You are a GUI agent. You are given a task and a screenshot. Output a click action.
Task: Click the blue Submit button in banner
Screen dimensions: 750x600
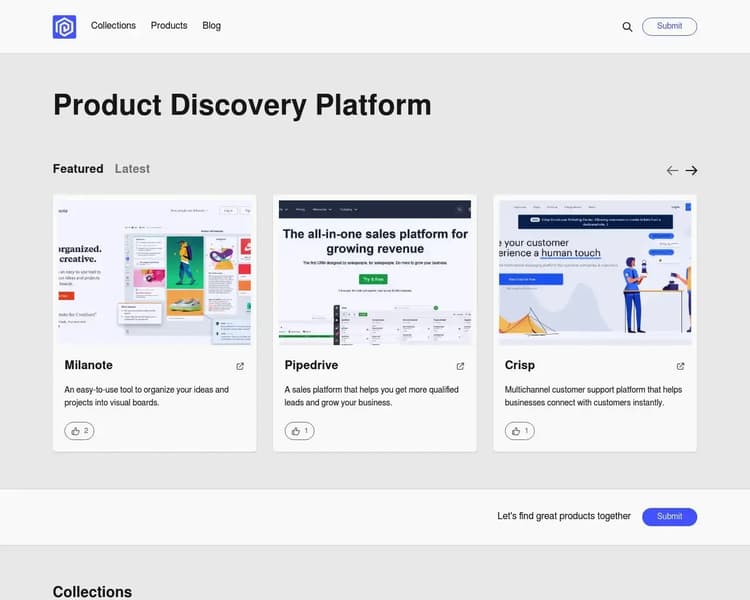coord(669,516)
